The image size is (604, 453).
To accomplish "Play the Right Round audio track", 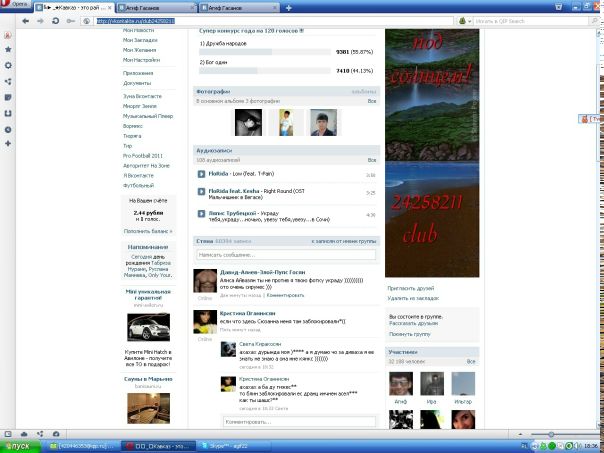I will [201, 193].
